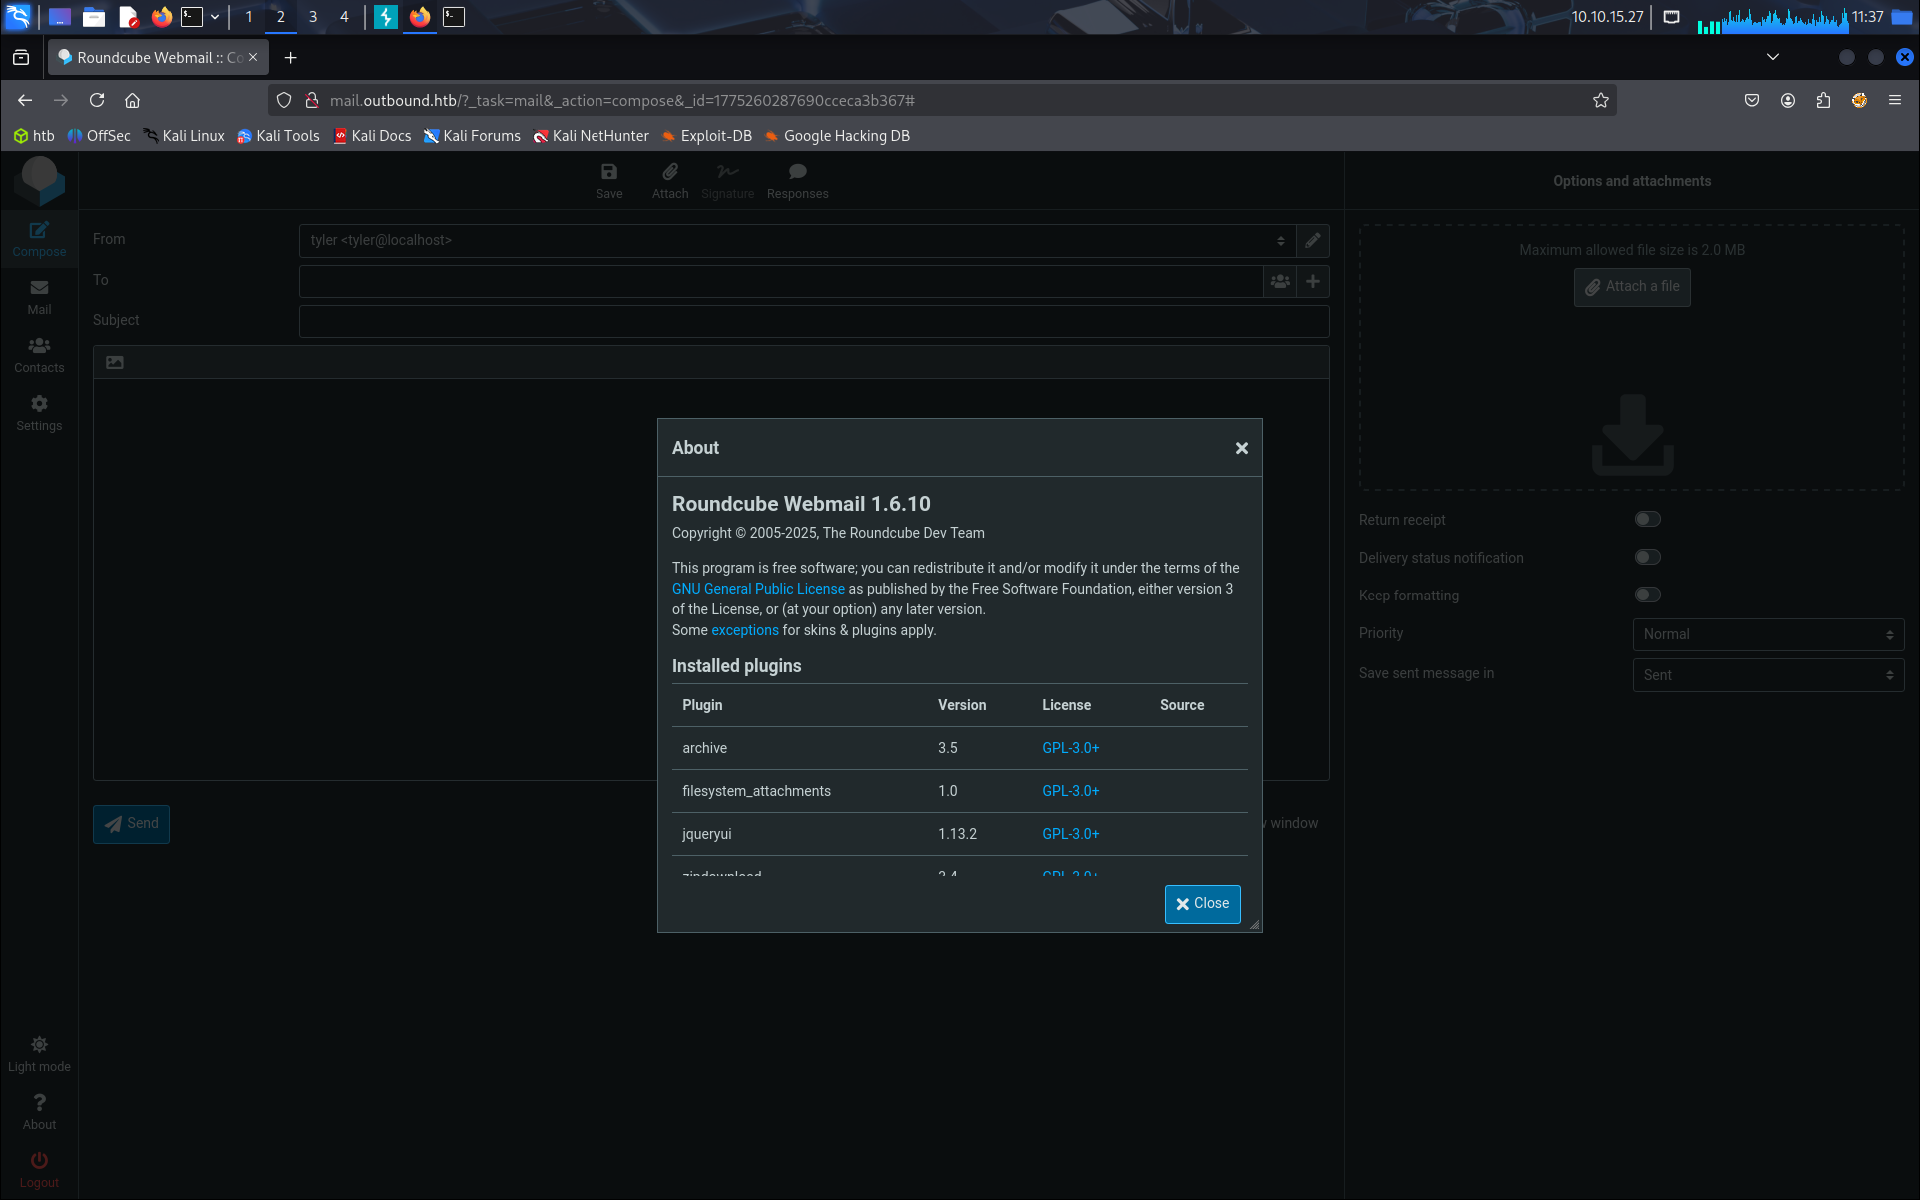Open the Priority dropdown
The image size is (1920, 1200).
click(x=1767, y=634)
